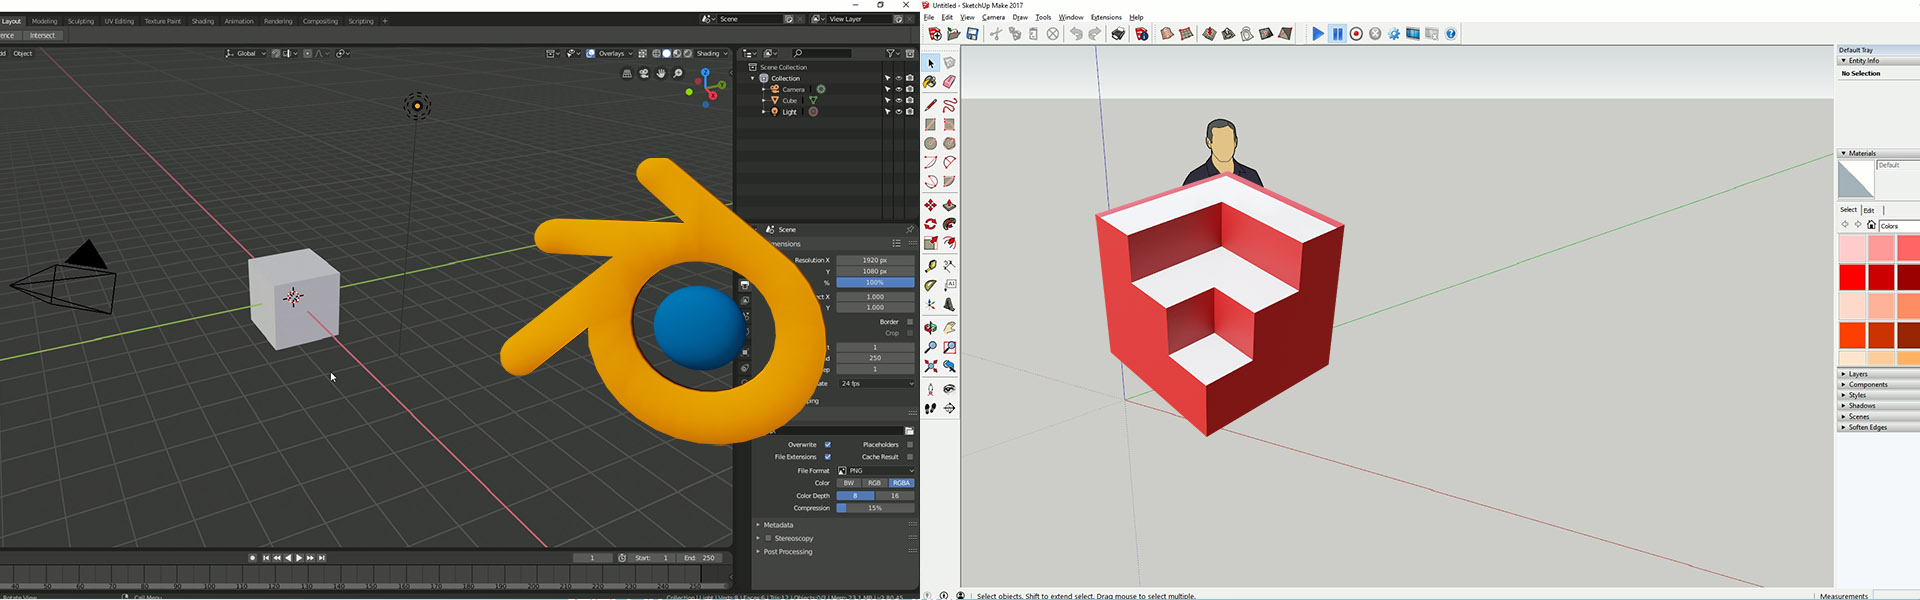Screen dimensions: 1920x600
Task: Click the blue Play button in SketchUp toolbar
Action: (x=1318, y=34)
